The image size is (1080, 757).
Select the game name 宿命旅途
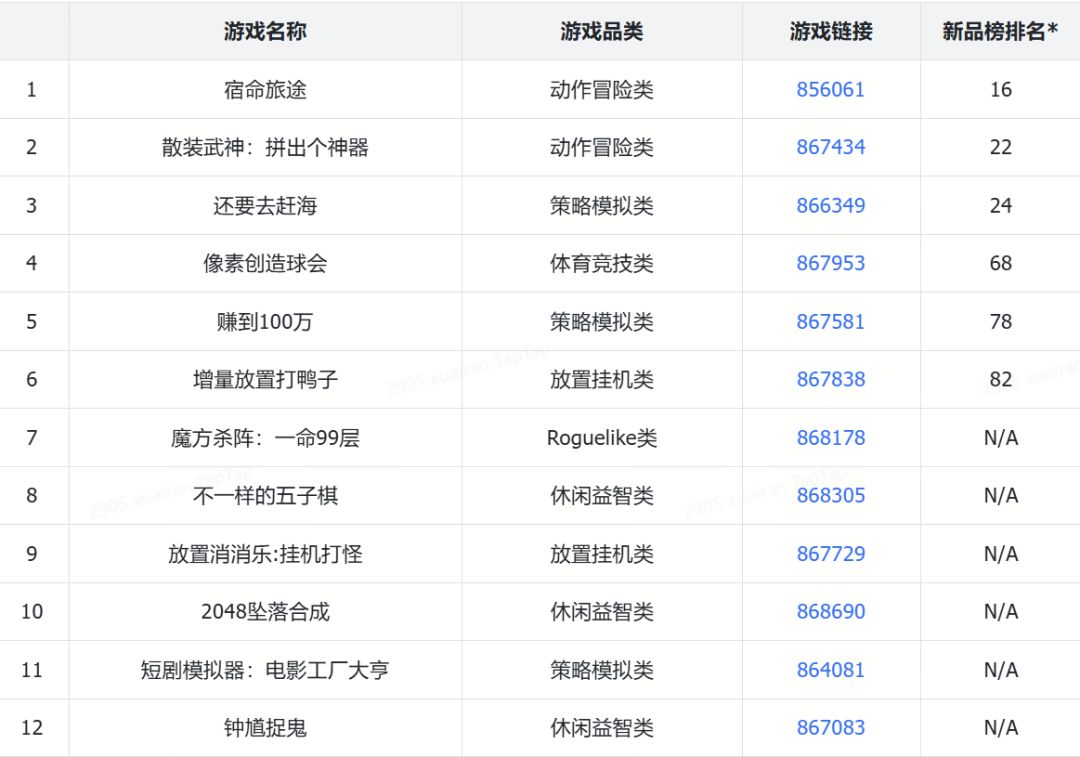265,90
